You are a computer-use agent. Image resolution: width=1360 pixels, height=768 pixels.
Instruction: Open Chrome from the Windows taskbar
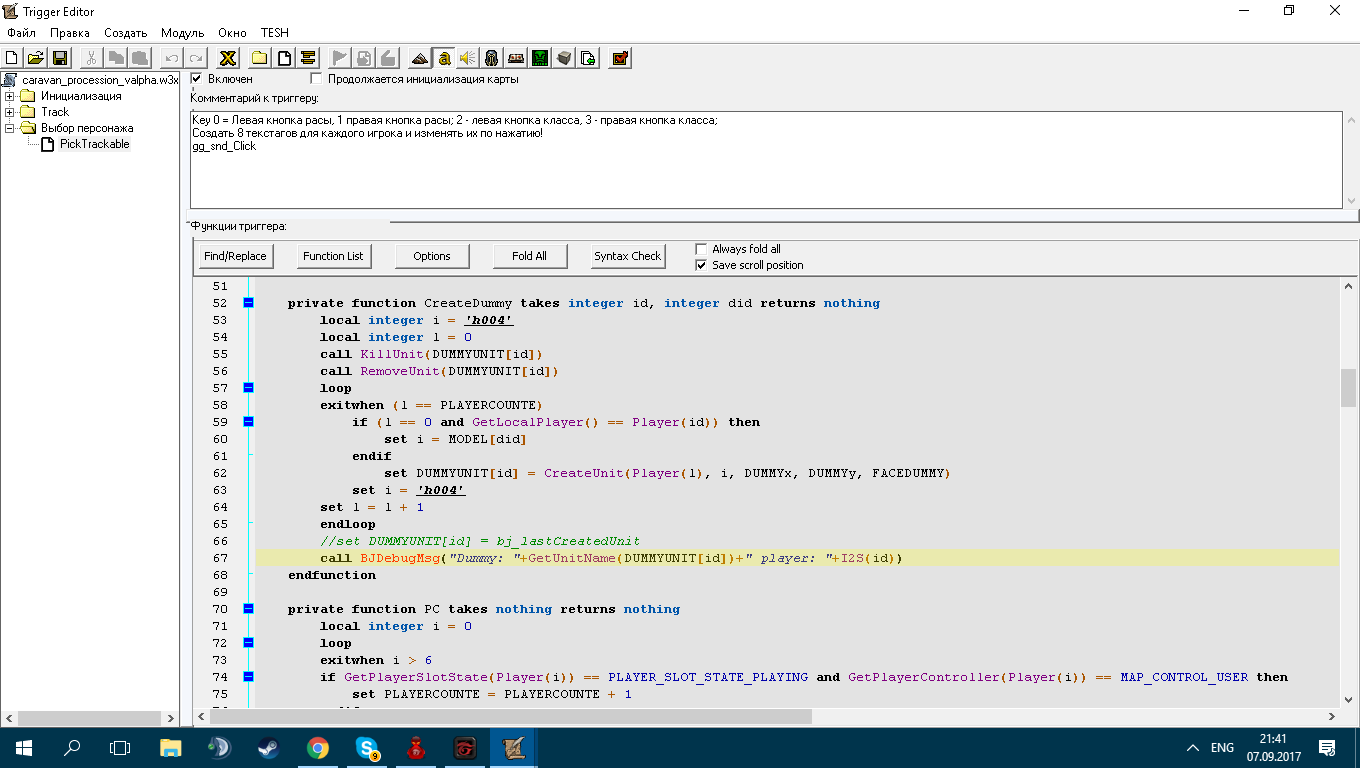318,747
